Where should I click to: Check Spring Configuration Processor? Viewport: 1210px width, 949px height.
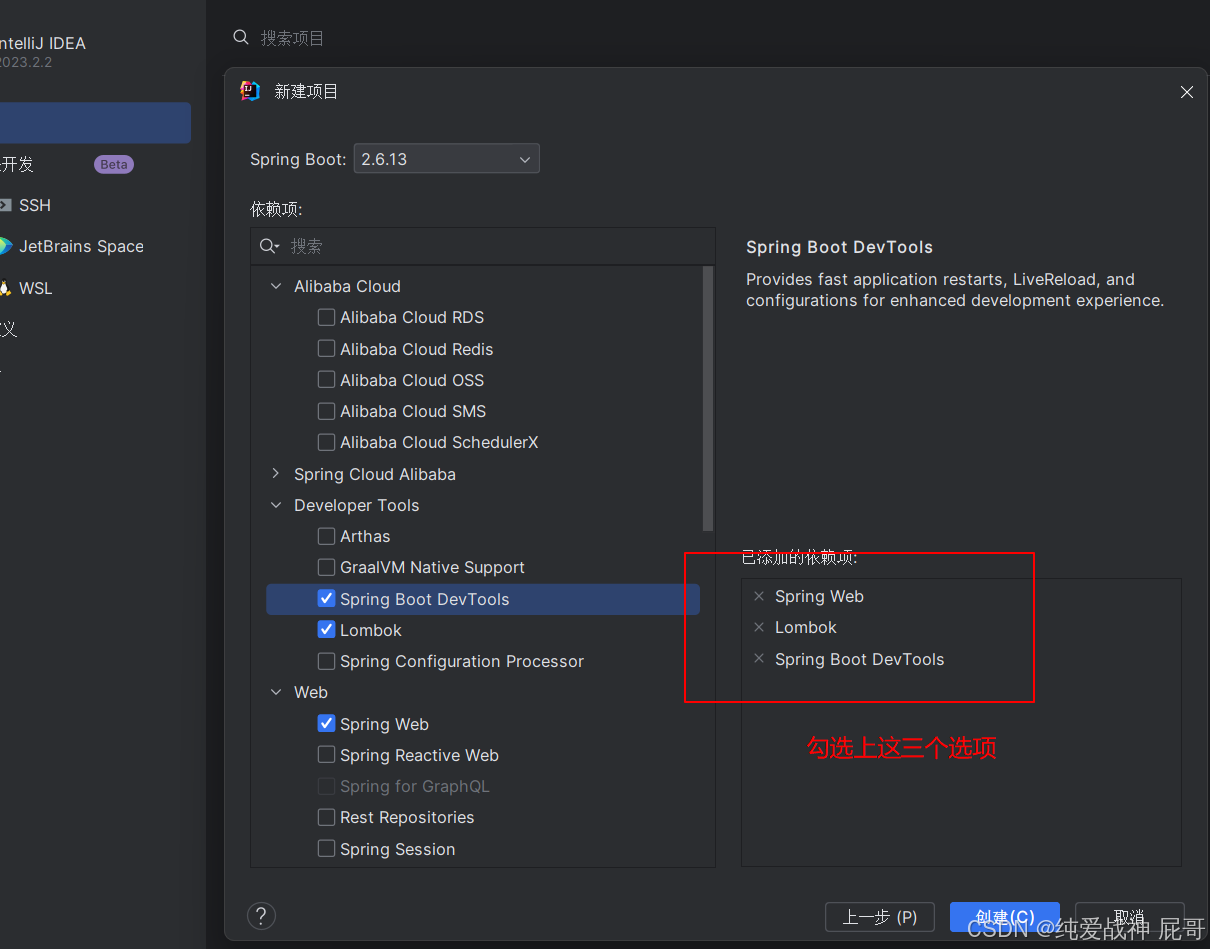tap(326, 661)
